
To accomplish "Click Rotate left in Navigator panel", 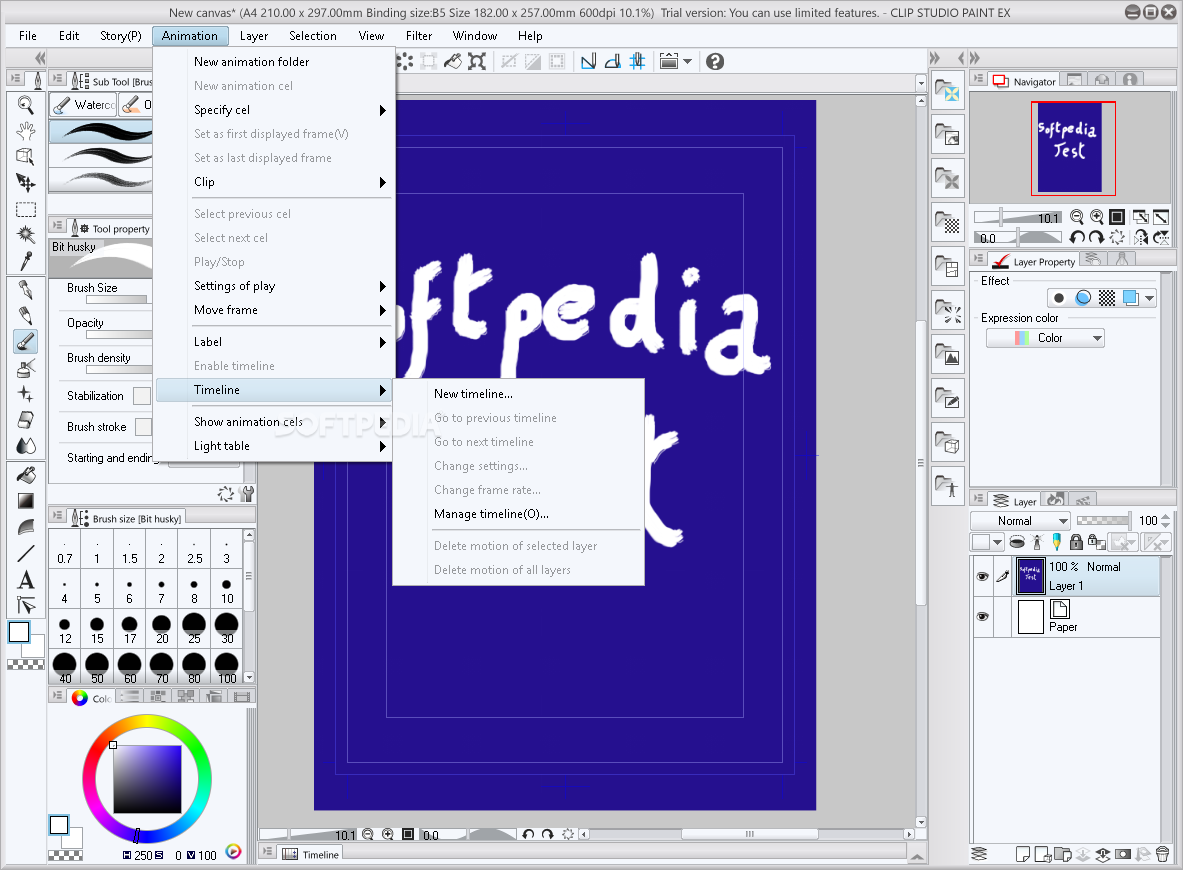I will pyautogui.click(x=1077, y=238).
